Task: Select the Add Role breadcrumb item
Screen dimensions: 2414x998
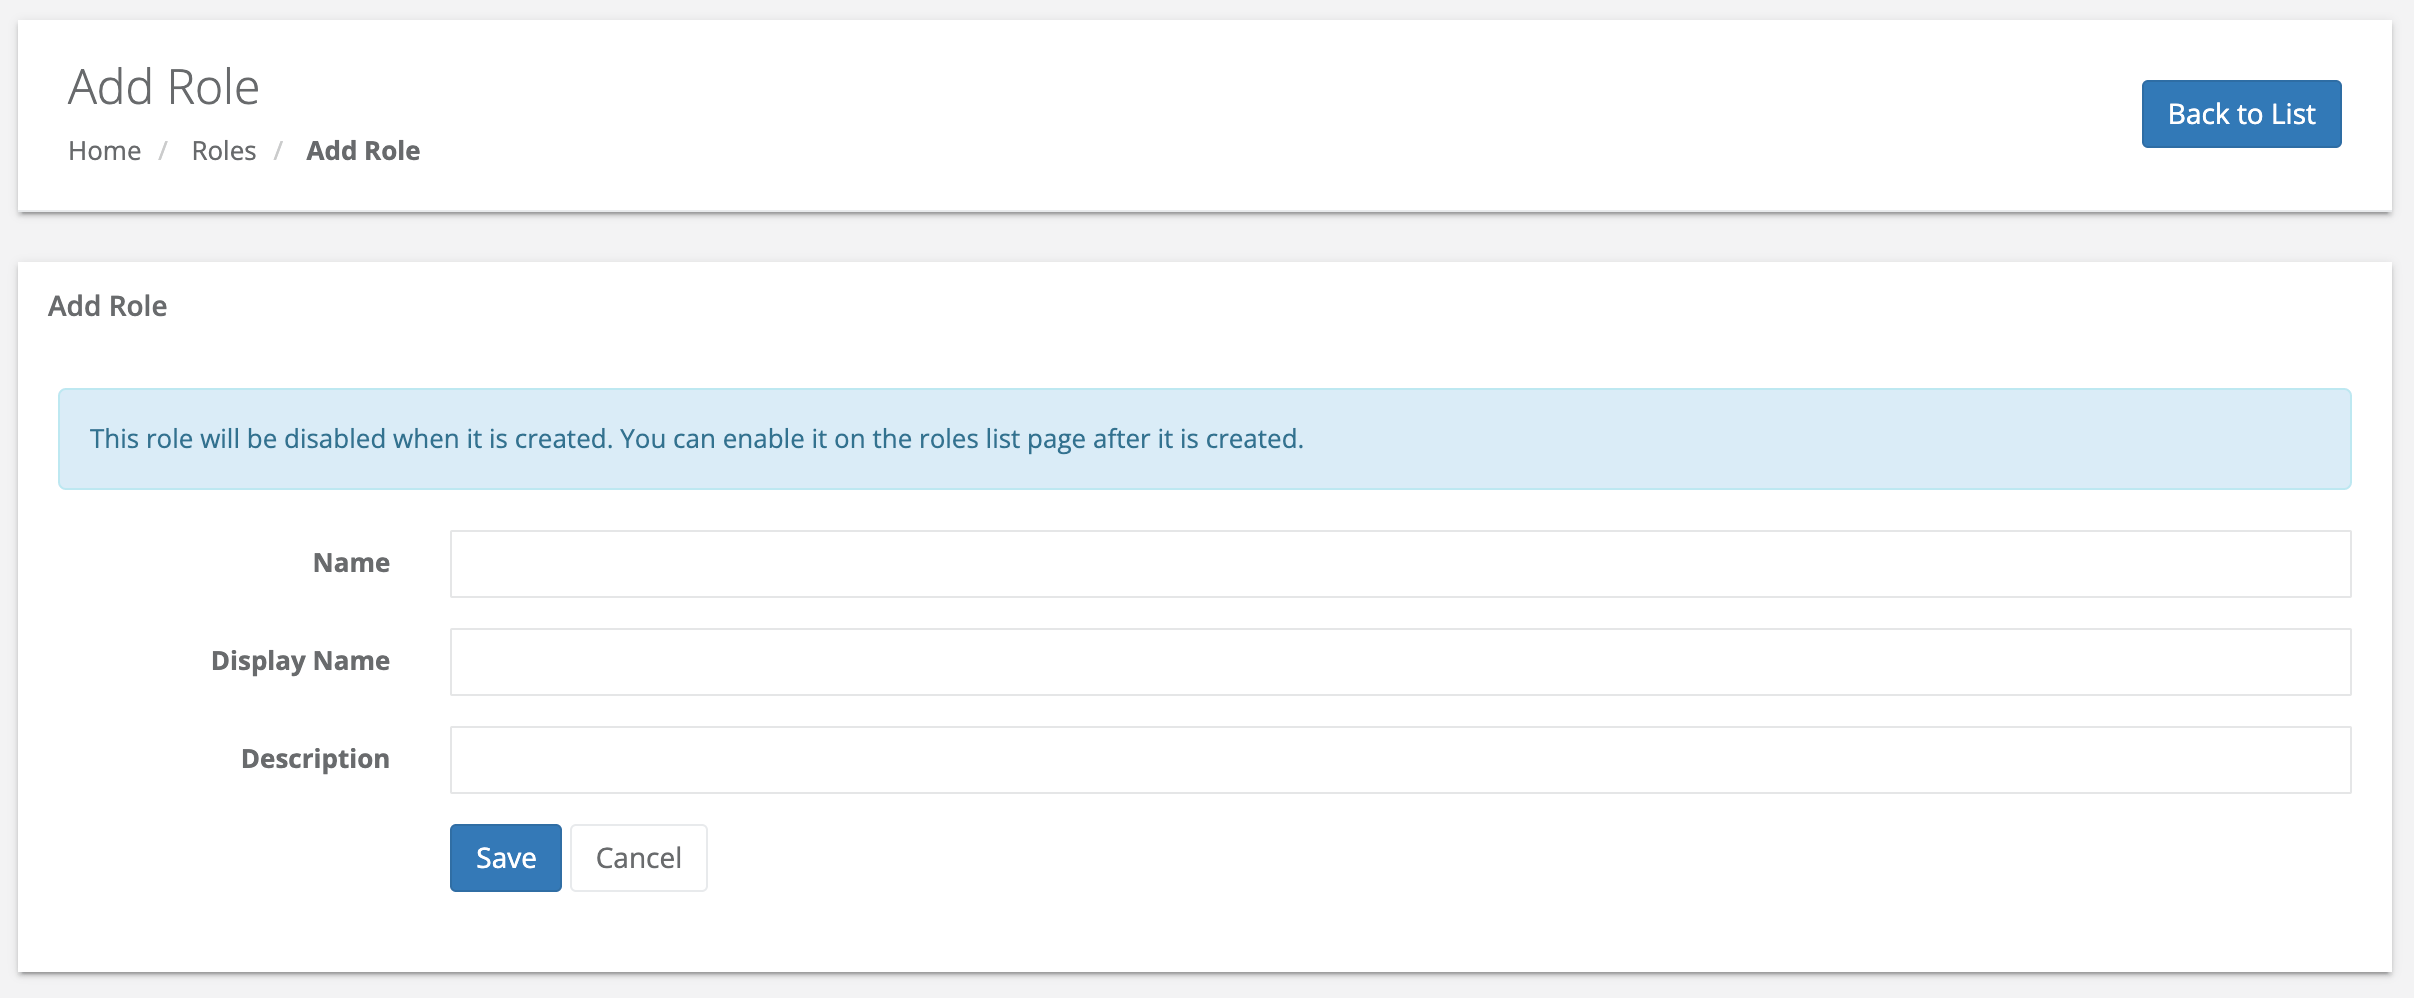Action: (362, 150)
